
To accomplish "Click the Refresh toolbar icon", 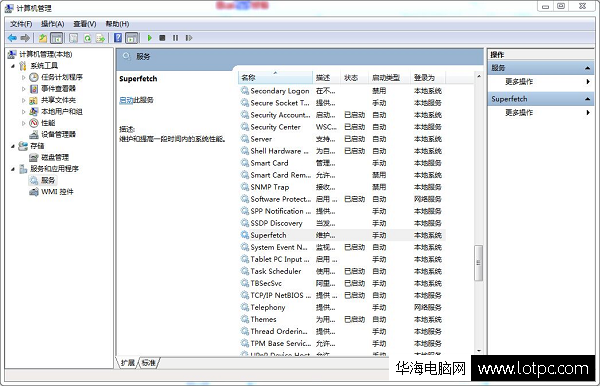I will 88,38.
